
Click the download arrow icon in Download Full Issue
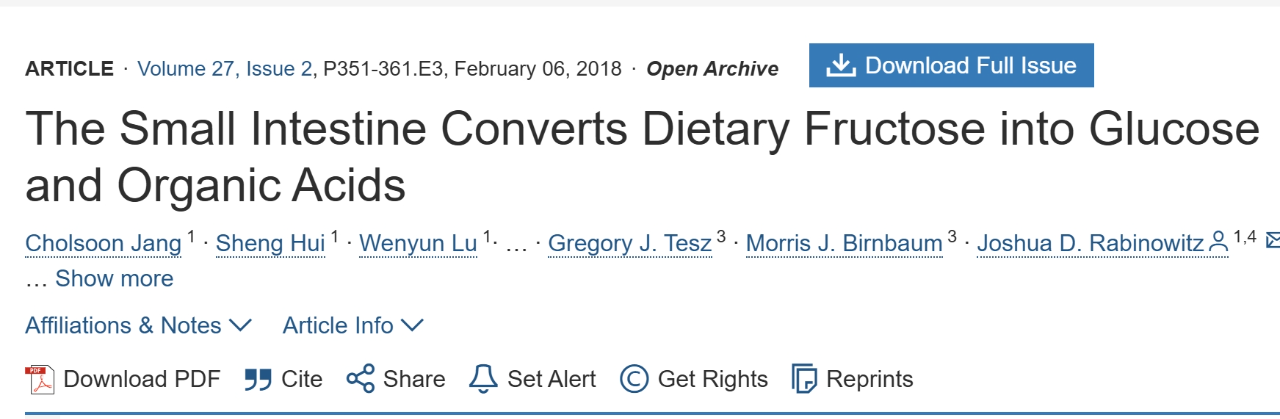(841, 66)
